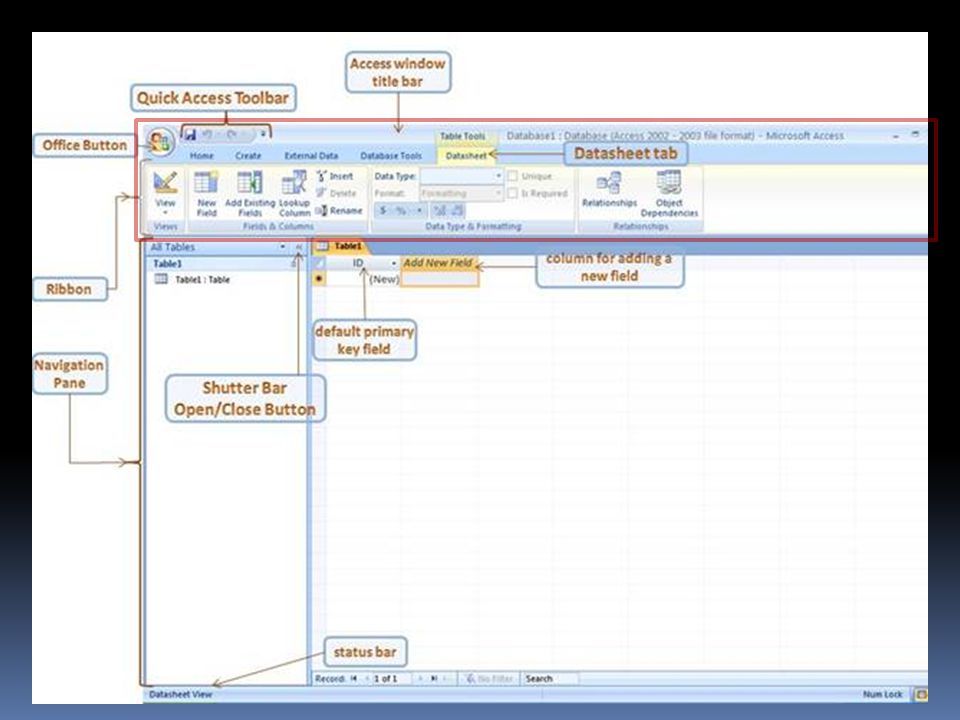Image resolution: width=960 pixels, height=720 pixels.
Task: Click the Add New Field column header
Action: click(438, 263)
